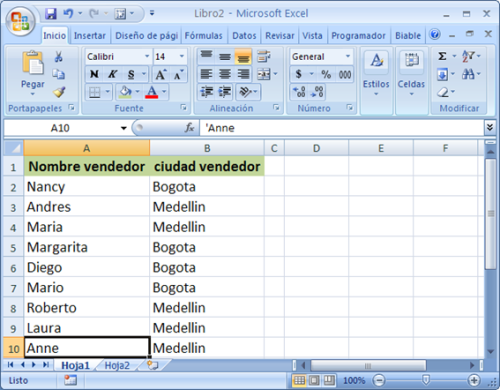Open the font size 14 dropdown

182,56
